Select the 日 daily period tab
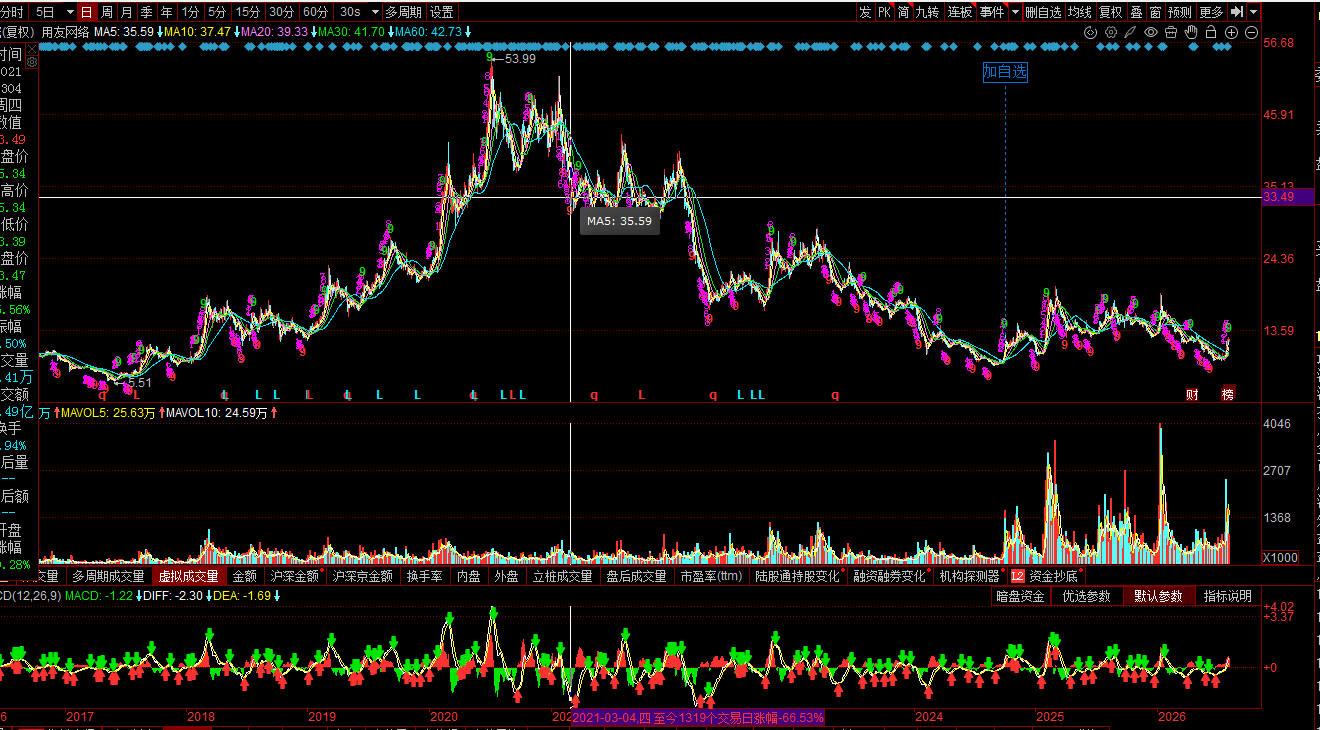This screenshot has width=1320, height=730. coord(86,12)
